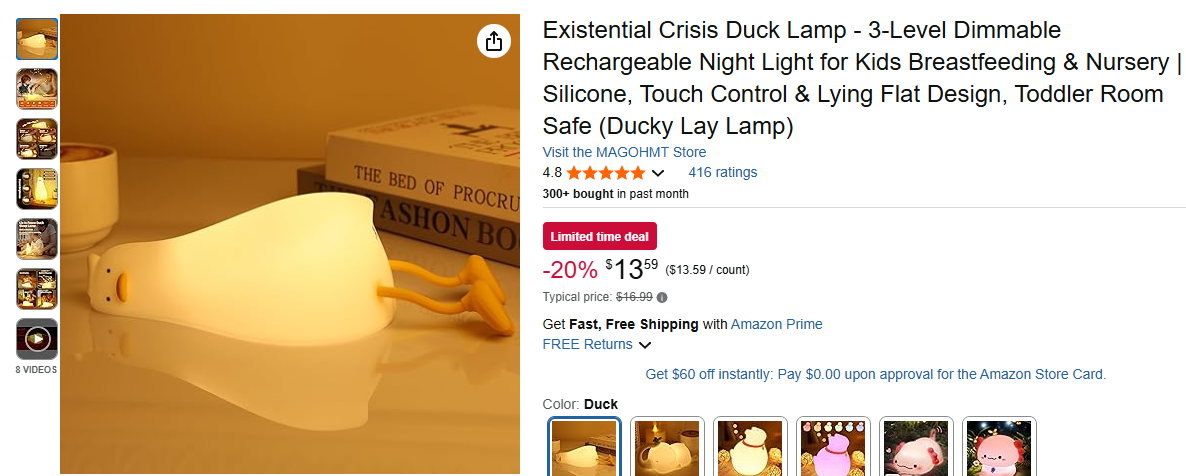This screenshot has width=1186, height=476.
Task: Select the Duck color swatch
Action: click(585, 446)
